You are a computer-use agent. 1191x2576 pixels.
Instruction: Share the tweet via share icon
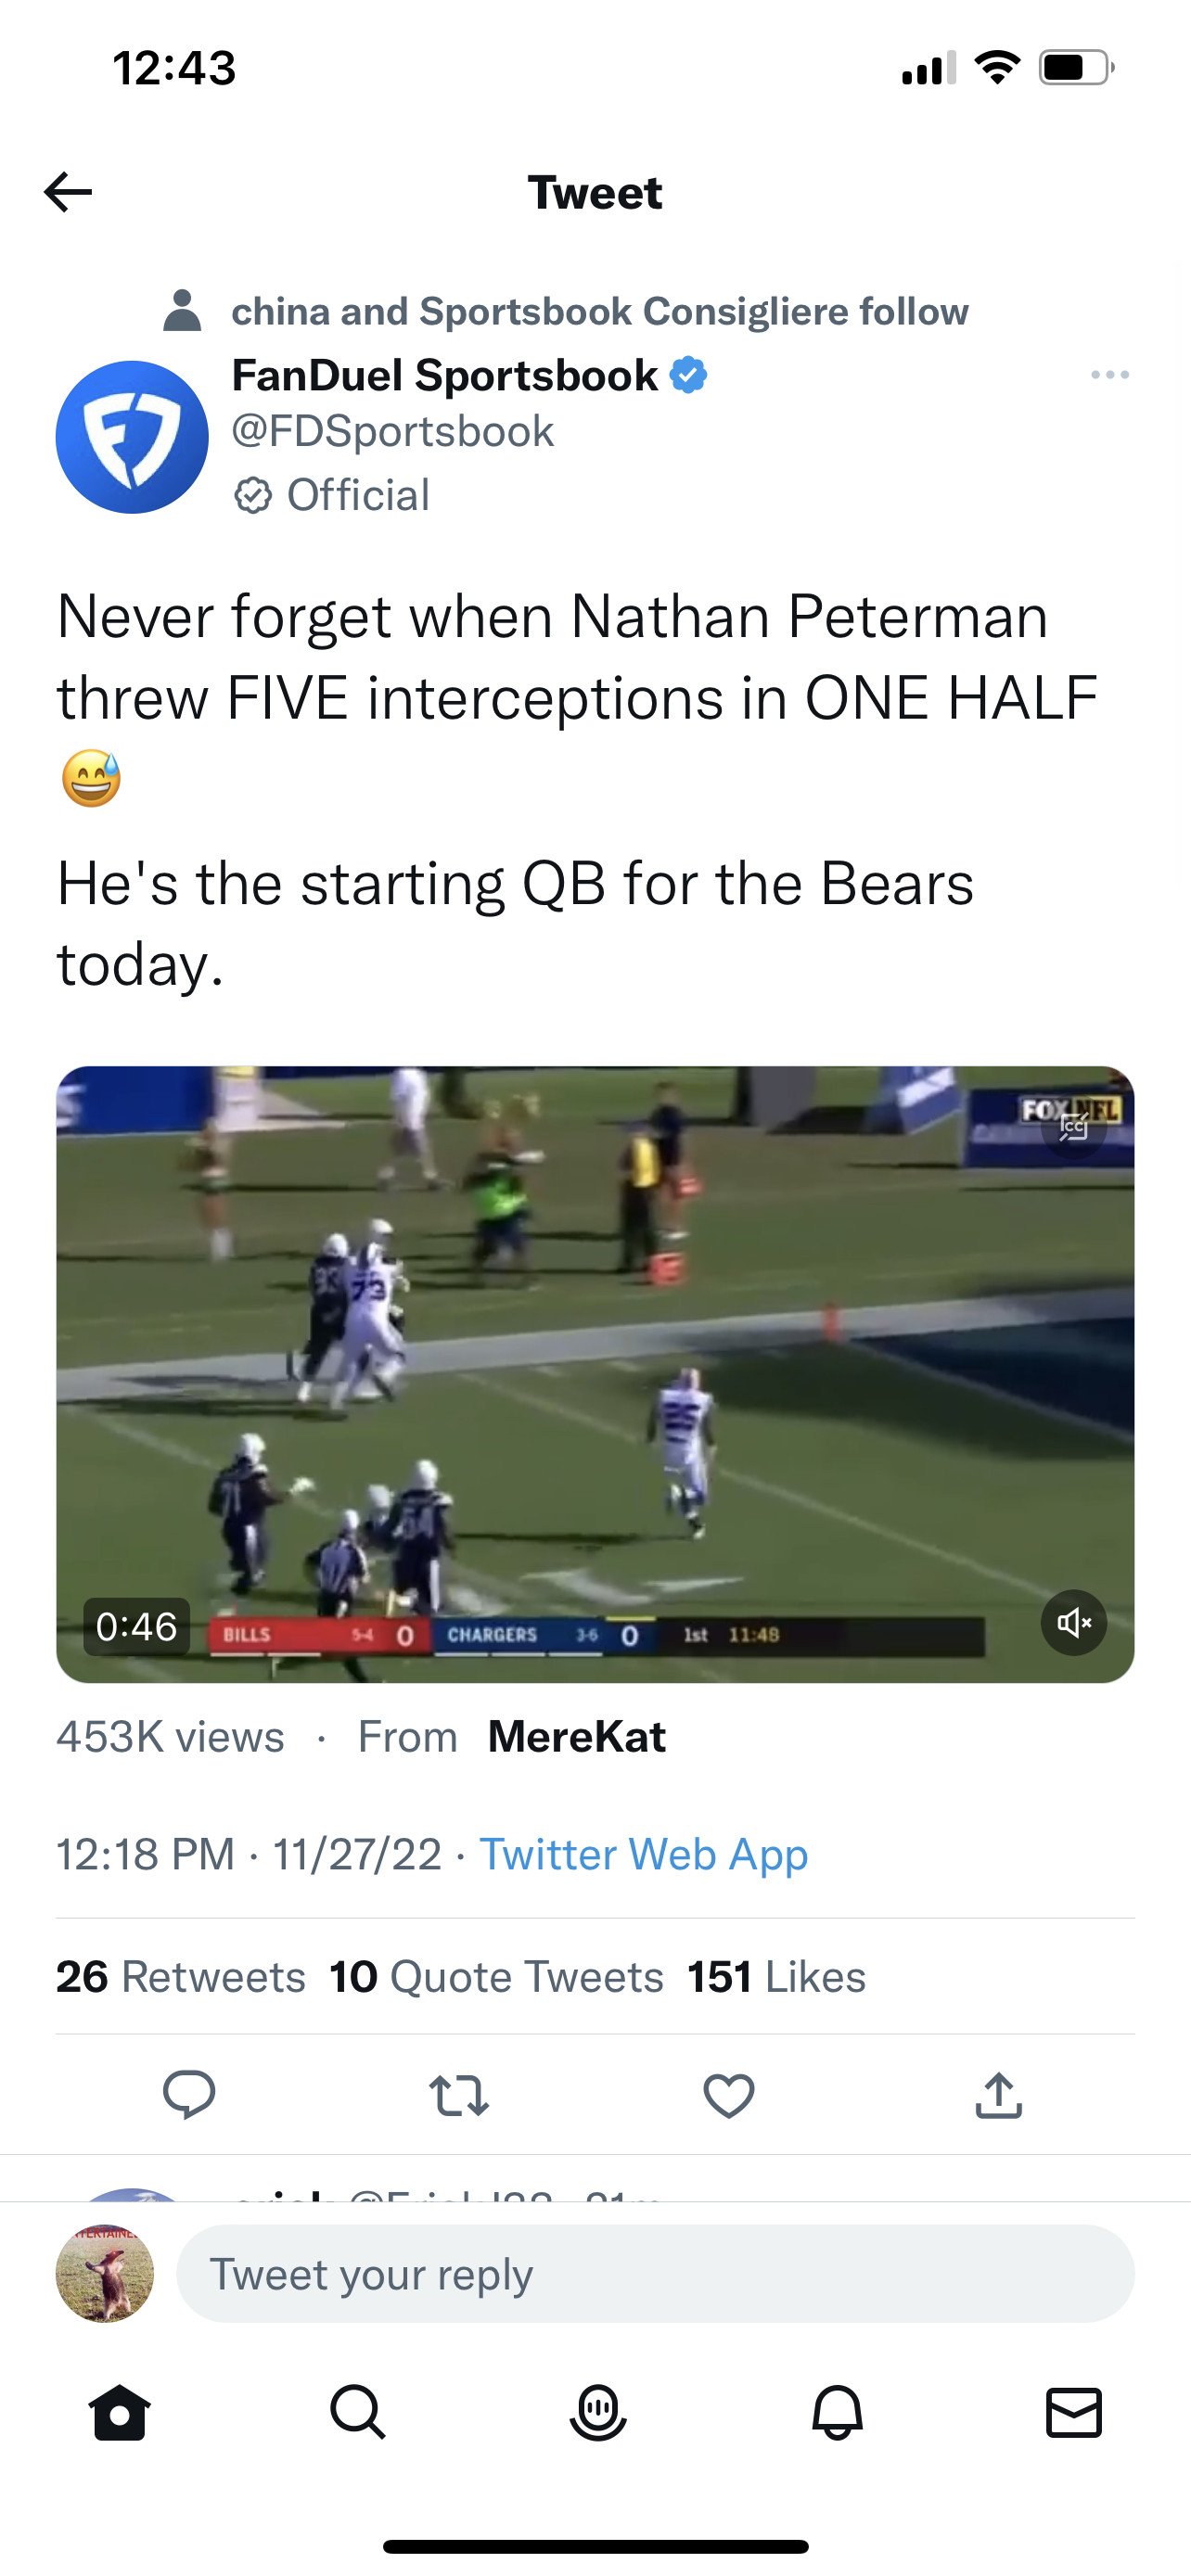pos(998,2095)
